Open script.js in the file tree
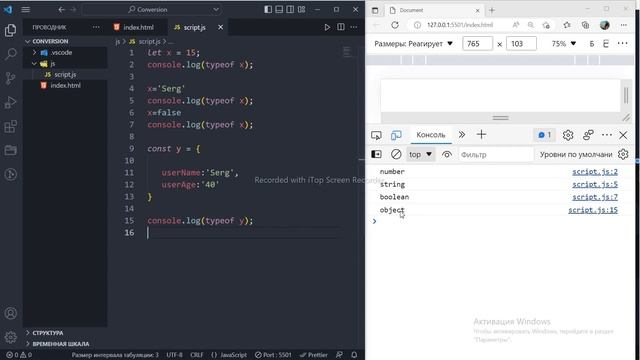Viewport: 640px width, 360px height. [65, 75]
